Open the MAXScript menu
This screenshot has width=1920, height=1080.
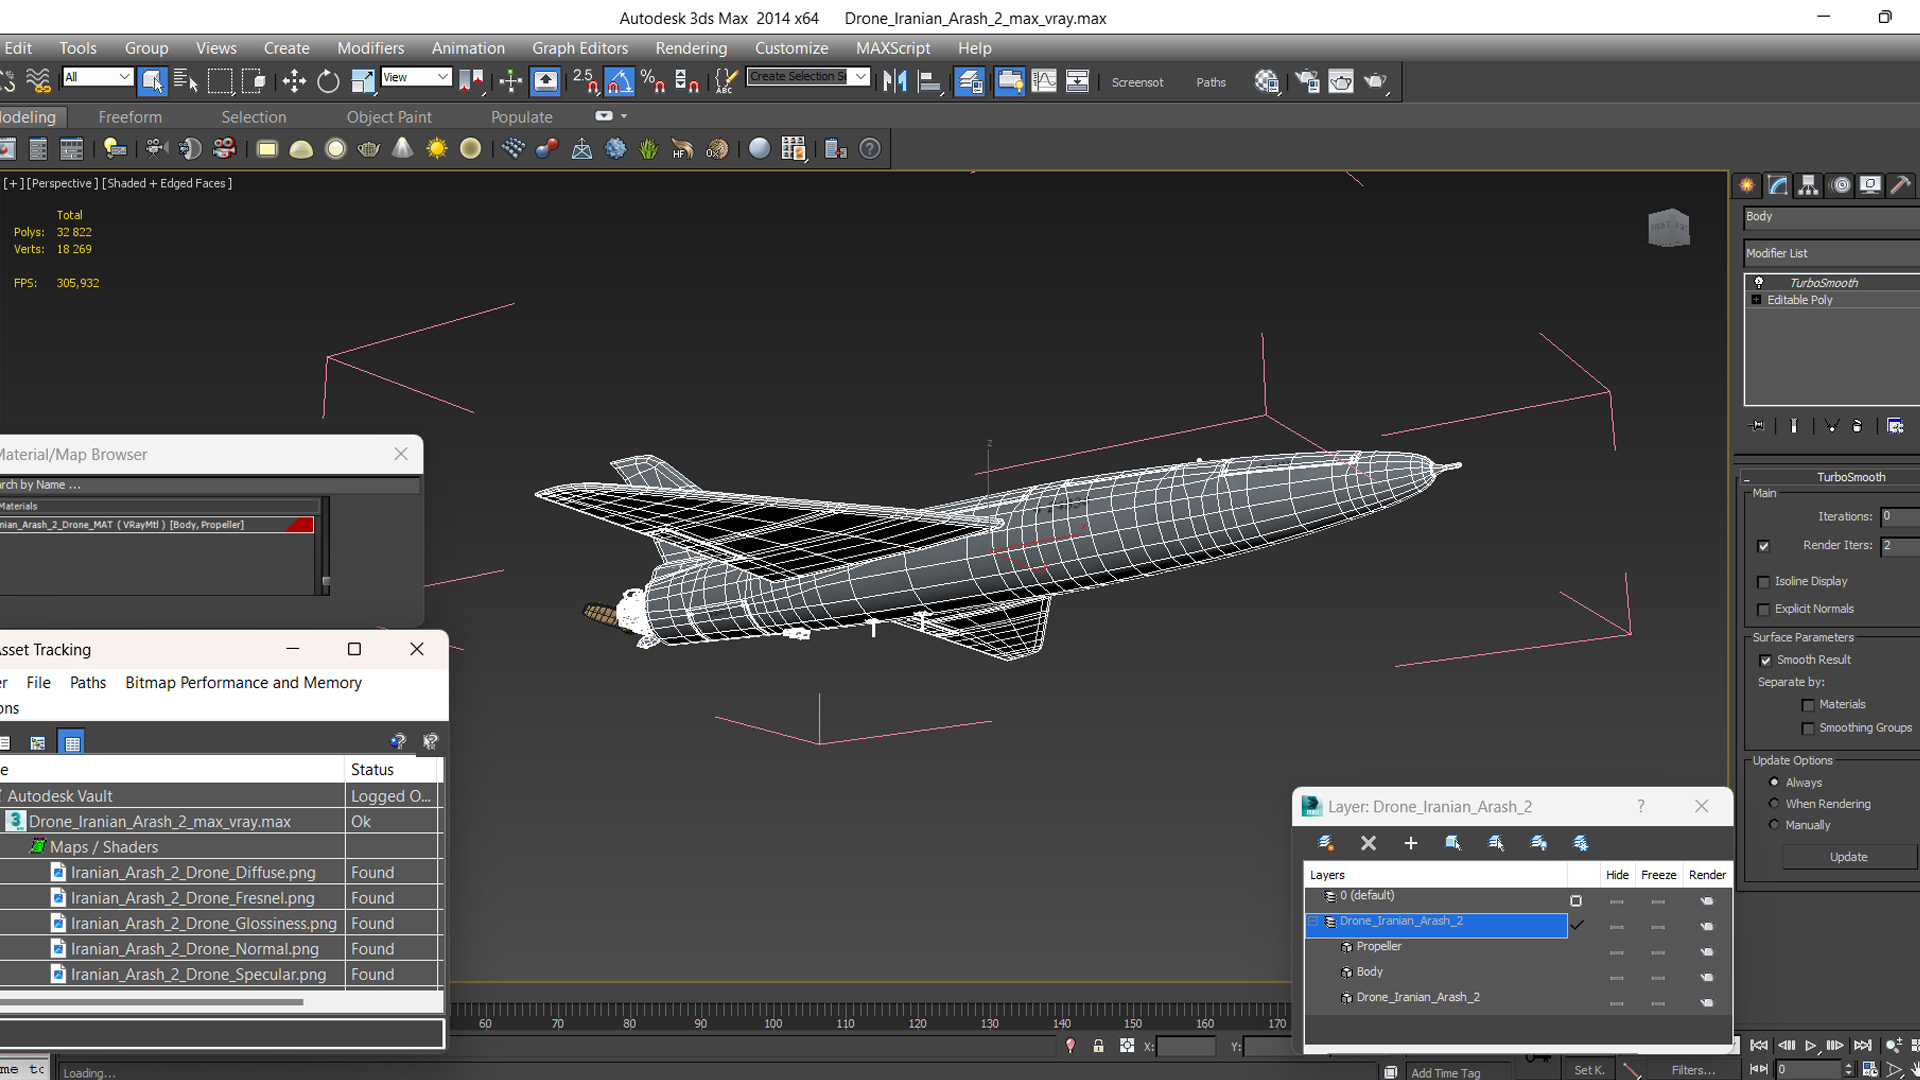pyautogui.click(x=893, y=48)
